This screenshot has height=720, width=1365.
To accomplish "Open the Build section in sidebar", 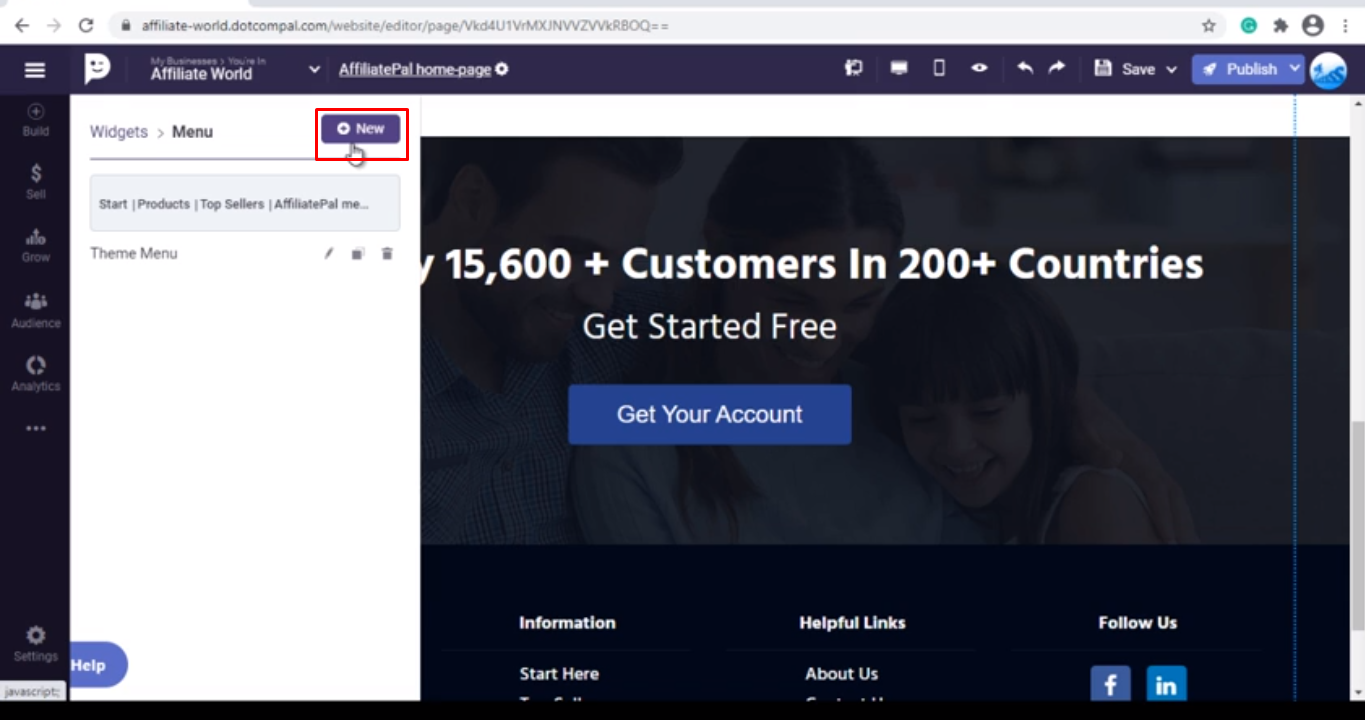I will [36, 120].
